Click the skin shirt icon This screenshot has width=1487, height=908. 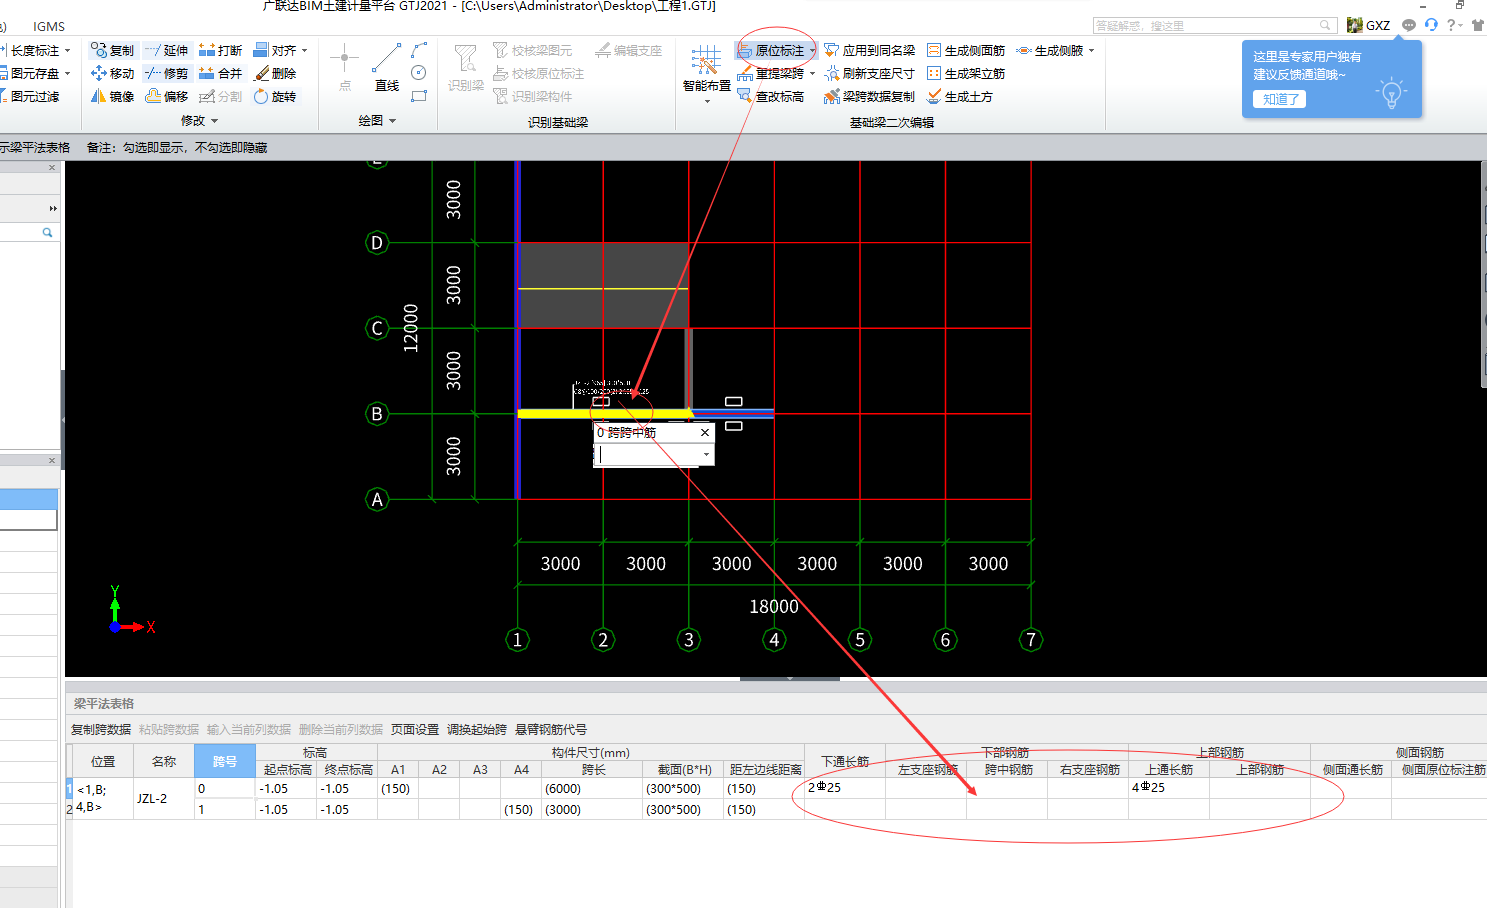(x=1477, y=25)
